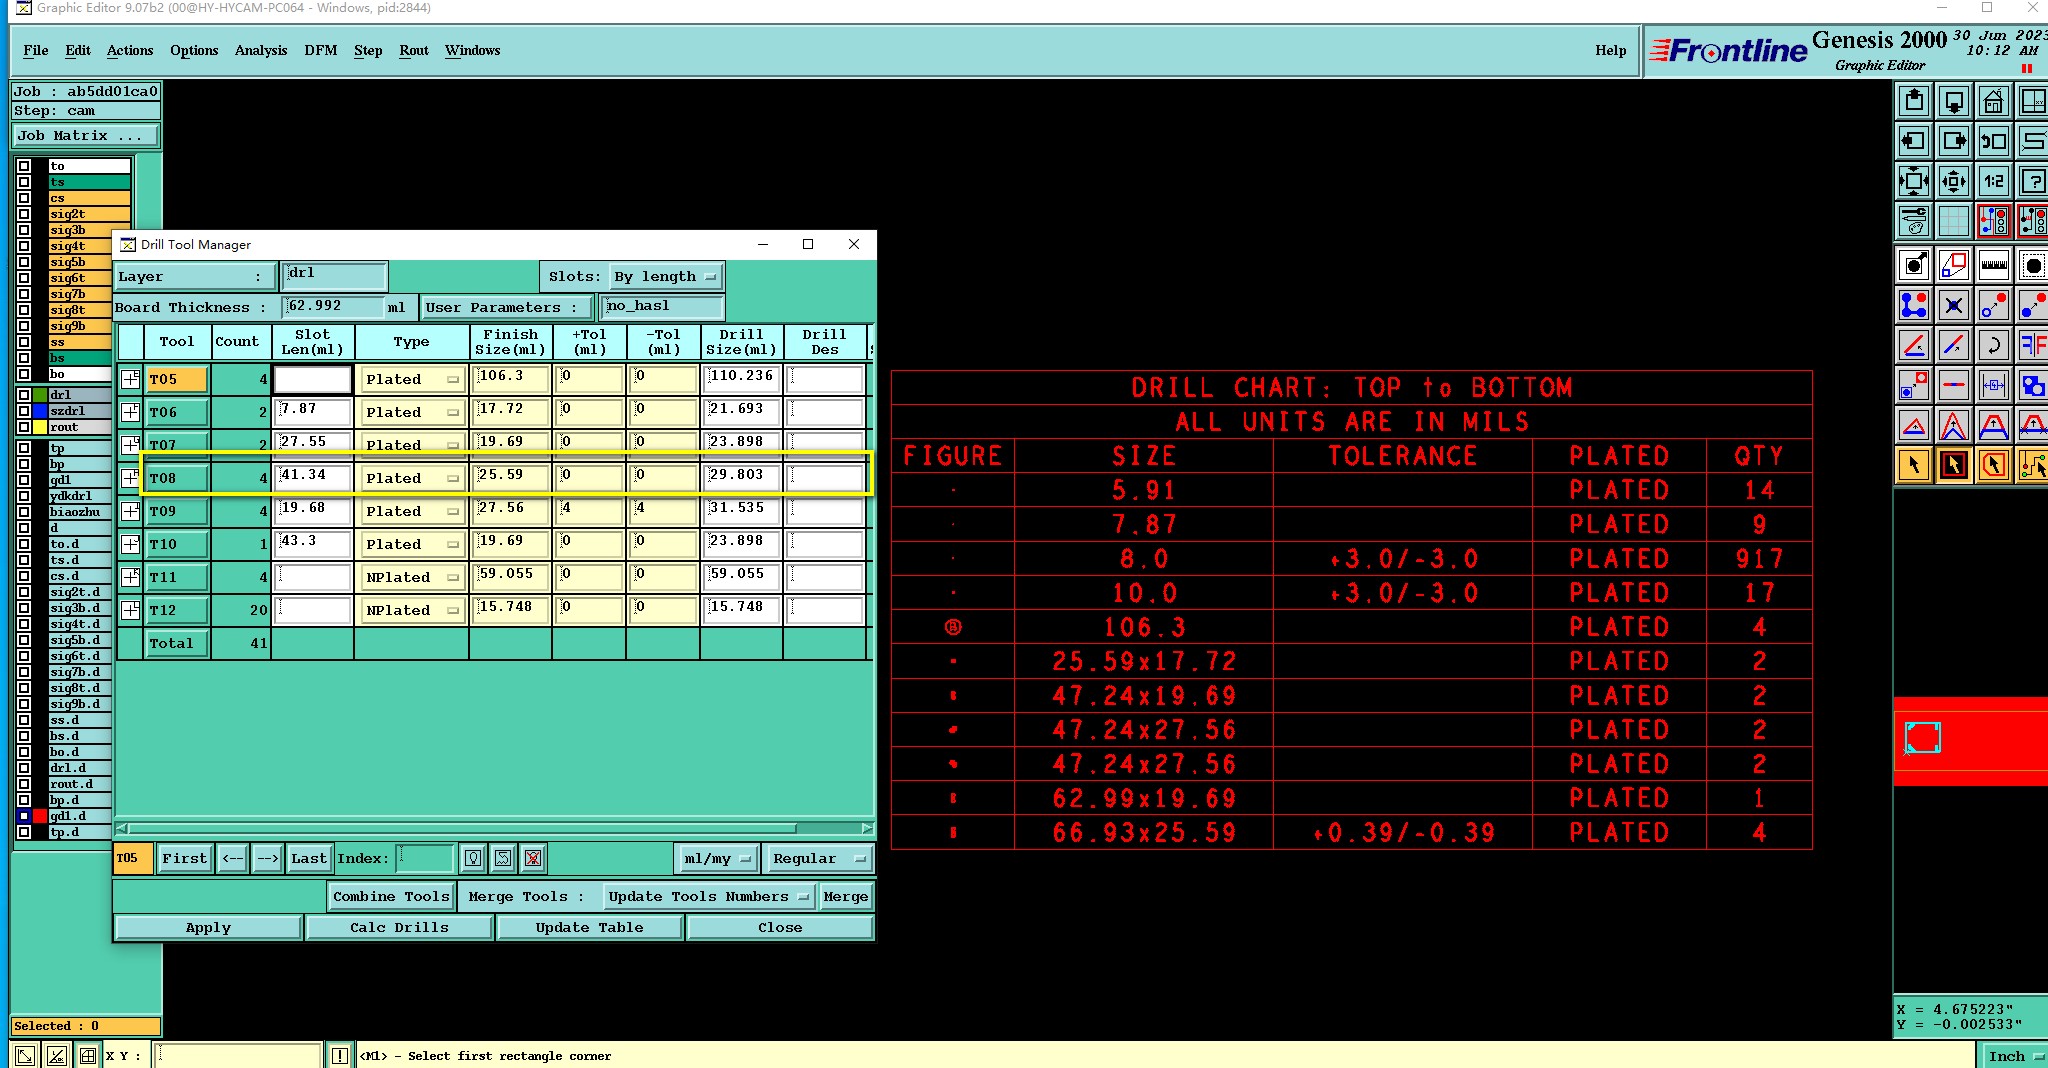Click the dimension width icon
Screen dimensions: 2048x1068
tap(1993, 385)
